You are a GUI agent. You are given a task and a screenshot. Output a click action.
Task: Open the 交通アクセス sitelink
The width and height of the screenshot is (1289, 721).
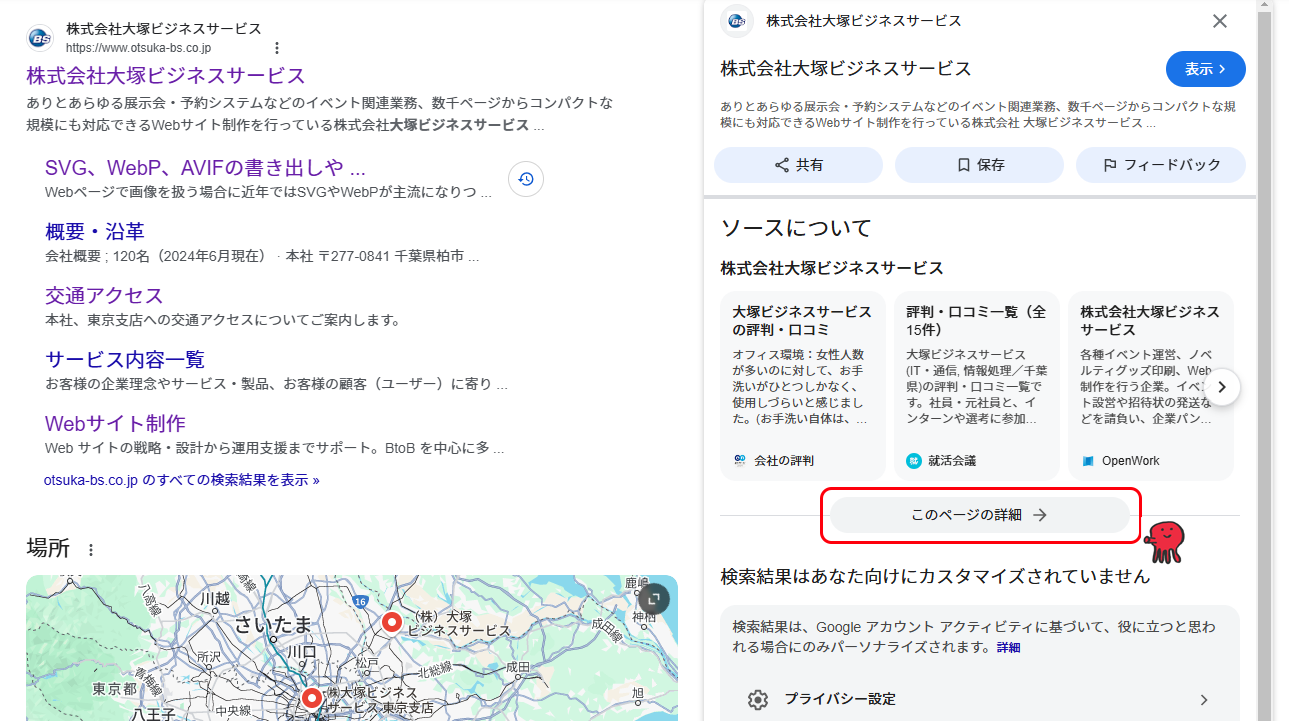[104, 295]
